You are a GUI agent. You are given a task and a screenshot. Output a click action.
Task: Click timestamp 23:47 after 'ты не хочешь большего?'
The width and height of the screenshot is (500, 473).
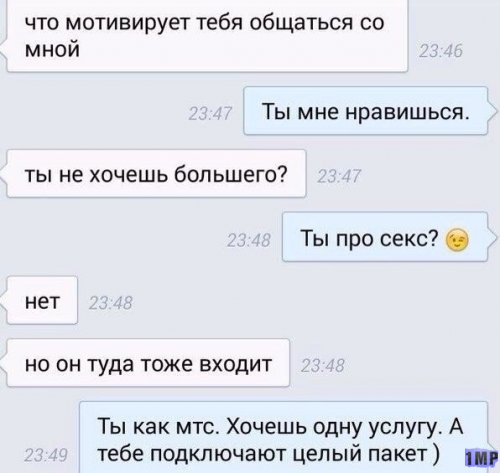click(x=339, y=177)
